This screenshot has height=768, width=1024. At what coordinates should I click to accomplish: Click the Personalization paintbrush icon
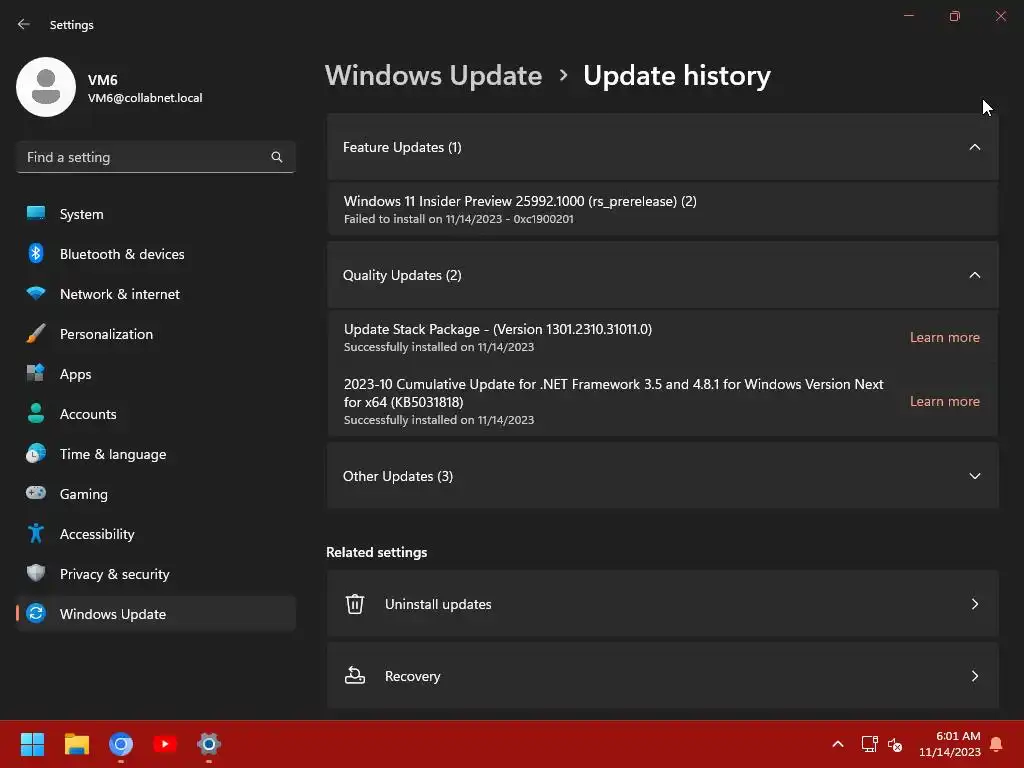pos(36,334)
